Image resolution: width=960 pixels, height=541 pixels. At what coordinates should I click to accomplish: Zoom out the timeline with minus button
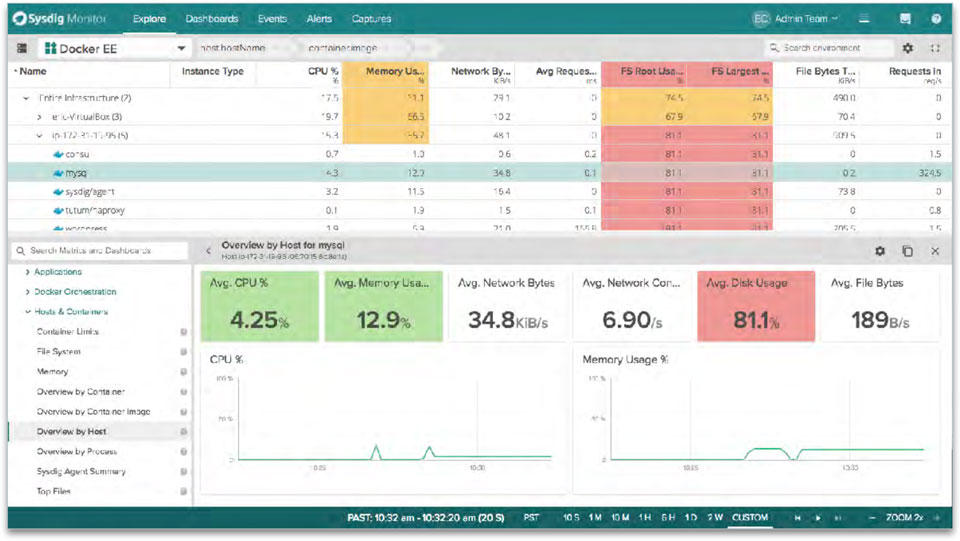(x=871, y=518)
